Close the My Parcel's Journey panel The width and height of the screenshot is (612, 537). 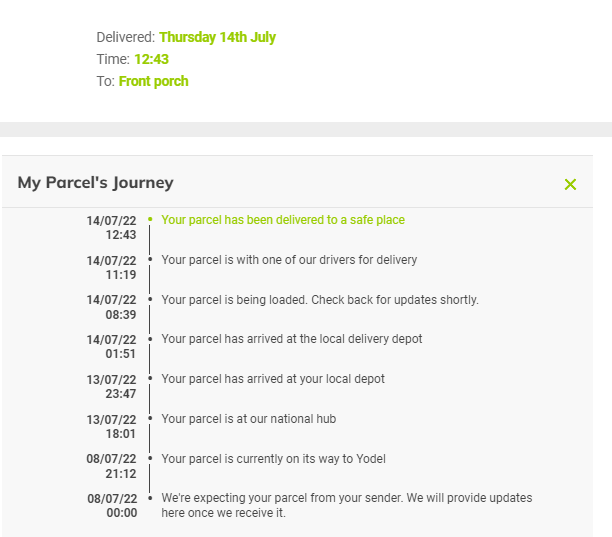click(x=570, y=184)
